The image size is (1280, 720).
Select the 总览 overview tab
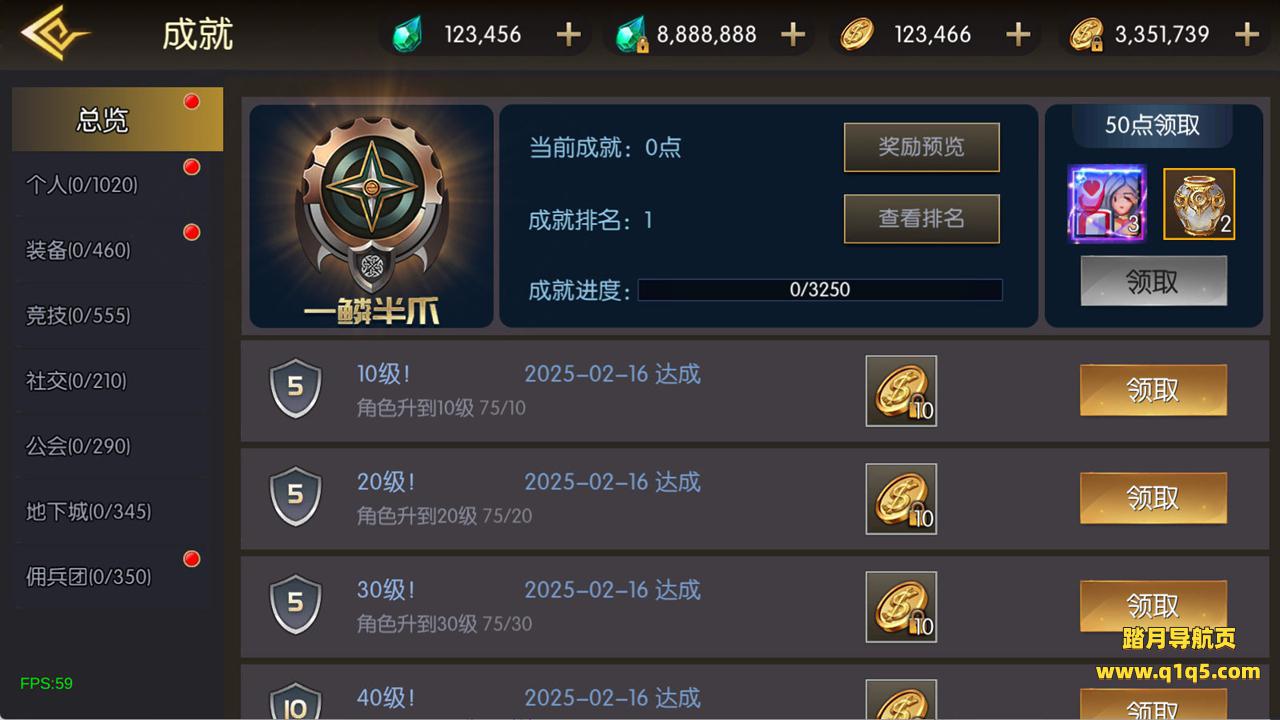click(x=117, y=120)
